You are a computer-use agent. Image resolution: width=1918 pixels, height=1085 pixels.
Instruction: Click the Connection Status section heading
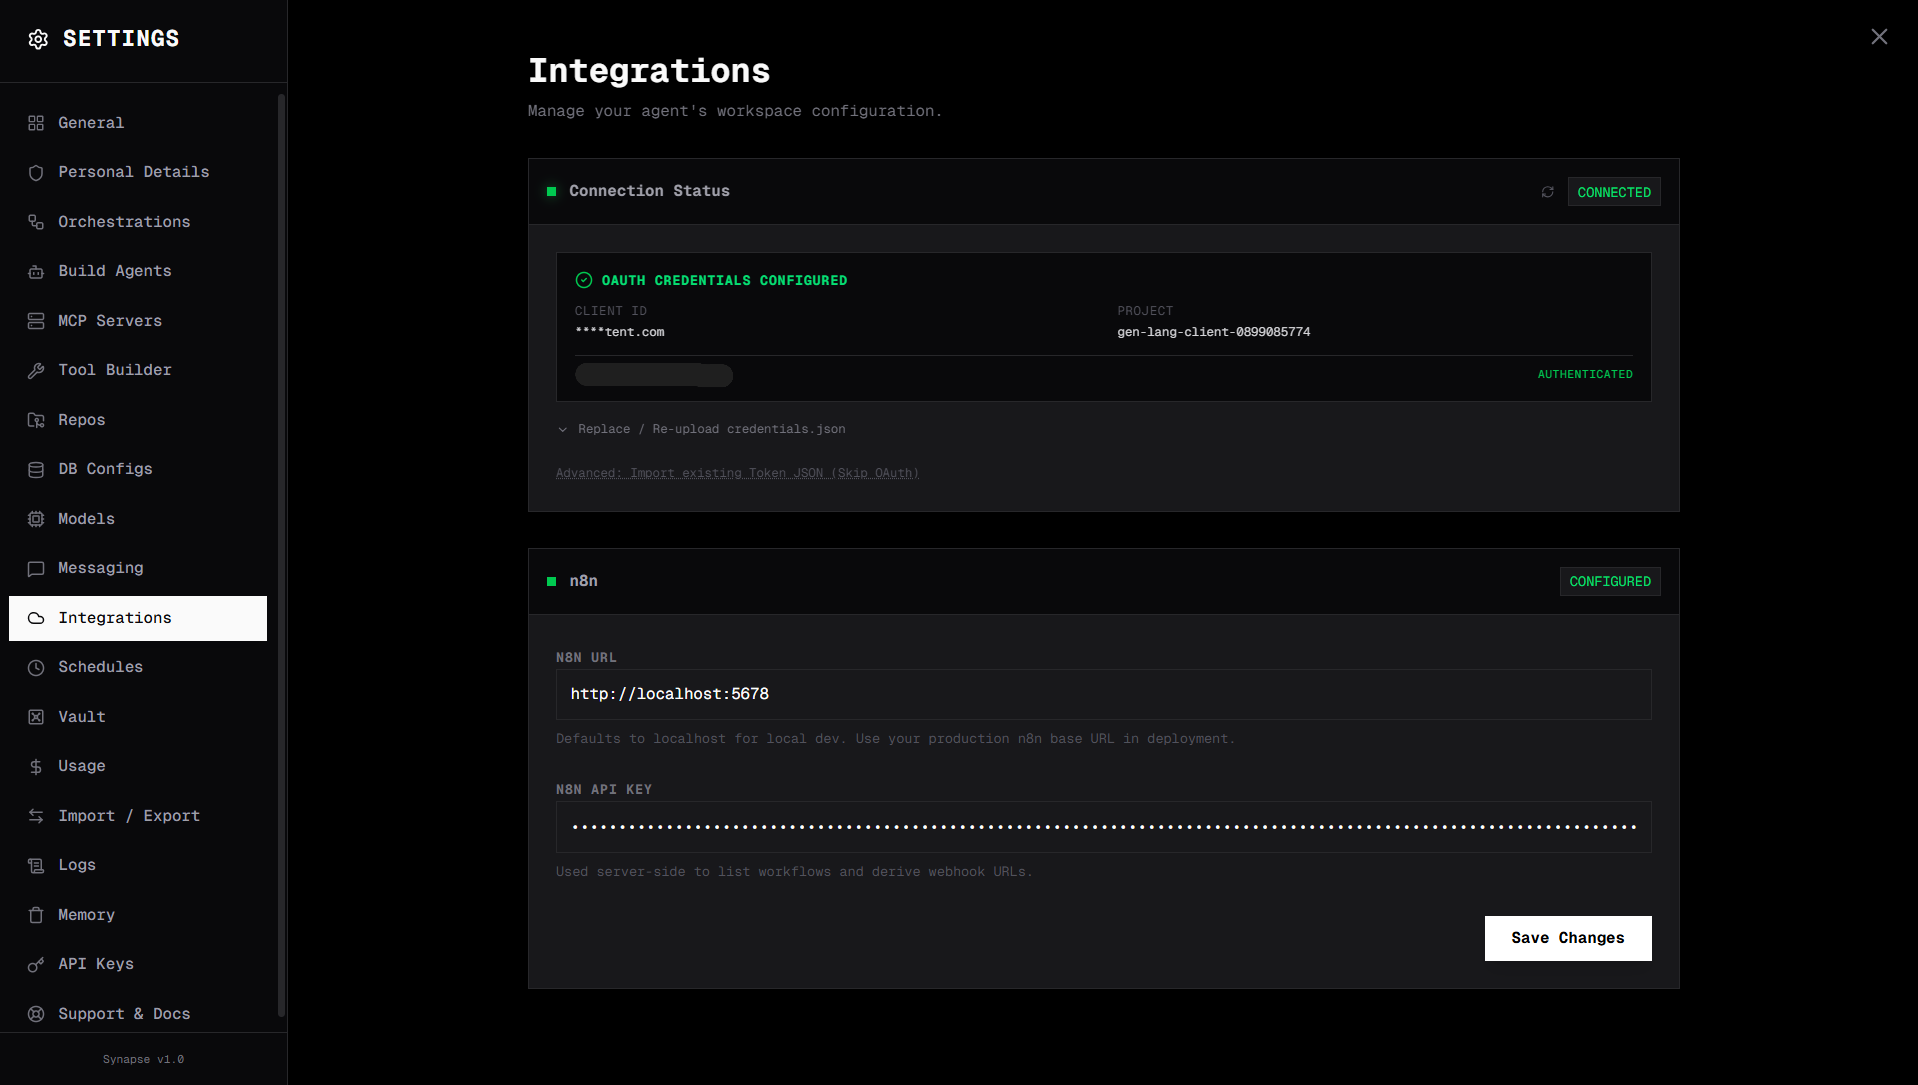pyautogui.click(x=649, y=191)
